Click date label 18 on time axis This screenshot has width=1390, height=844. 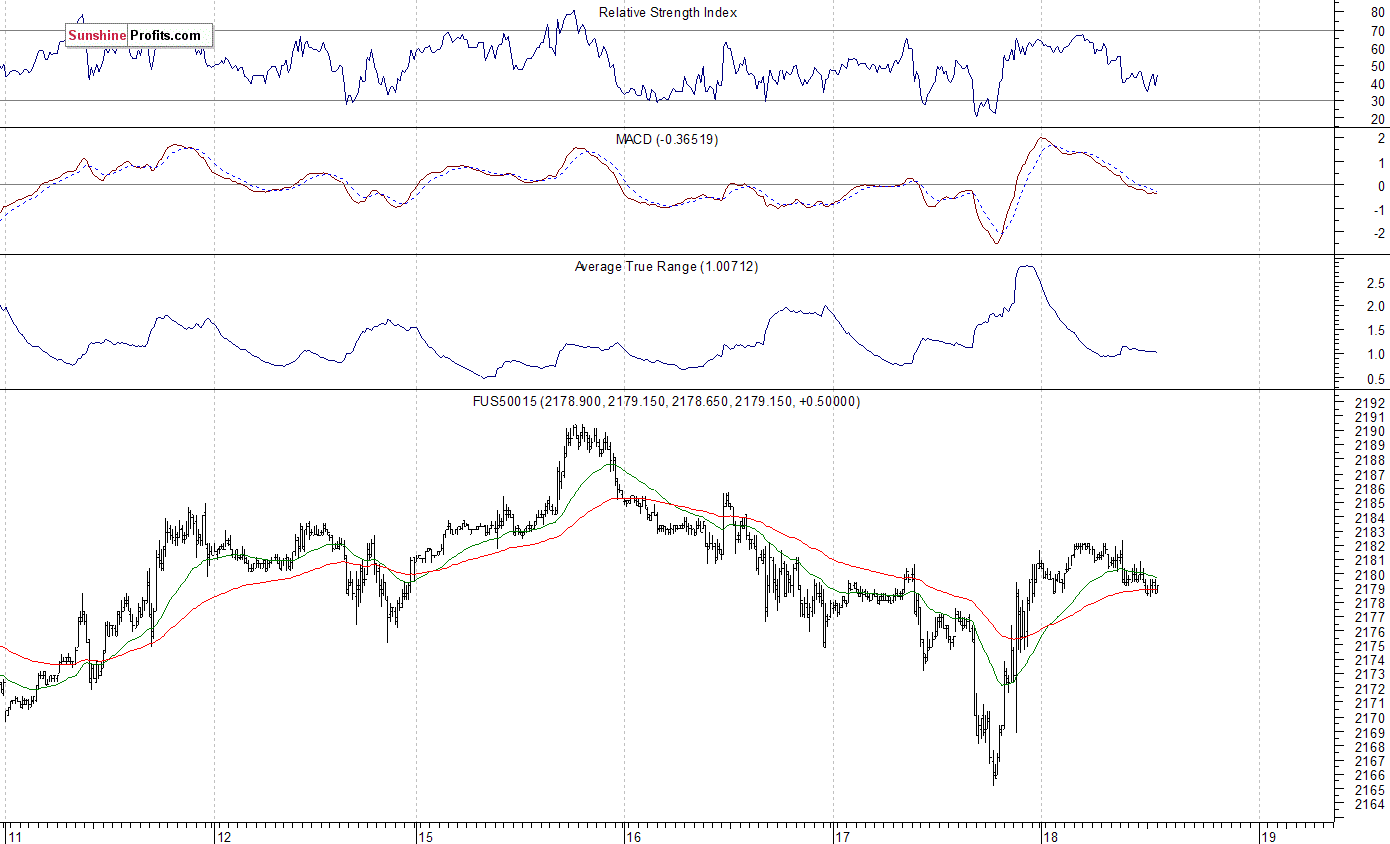pyautogui.click(x=1049, y=836)
